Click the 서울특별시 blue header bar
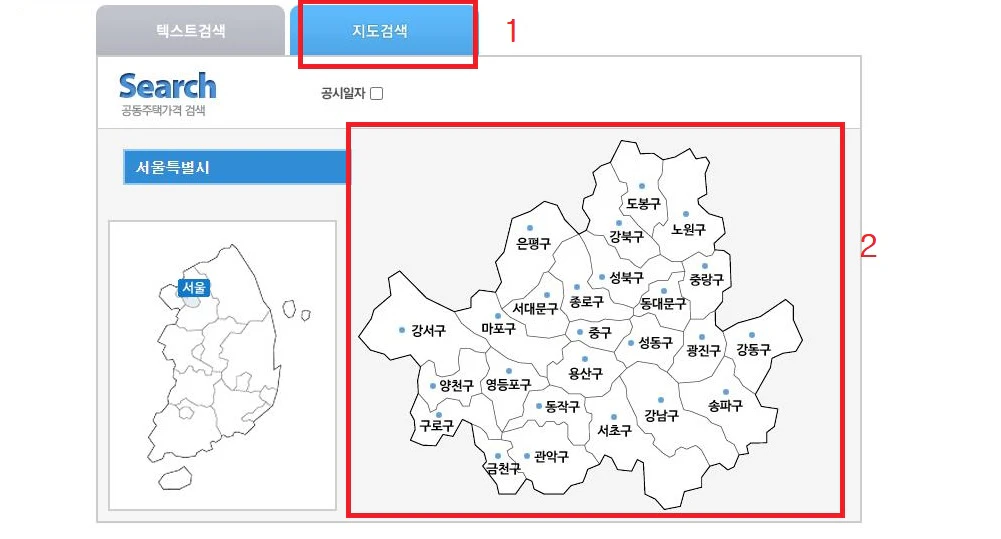This screenshot has width=1001, height=539. pos(235,167)
